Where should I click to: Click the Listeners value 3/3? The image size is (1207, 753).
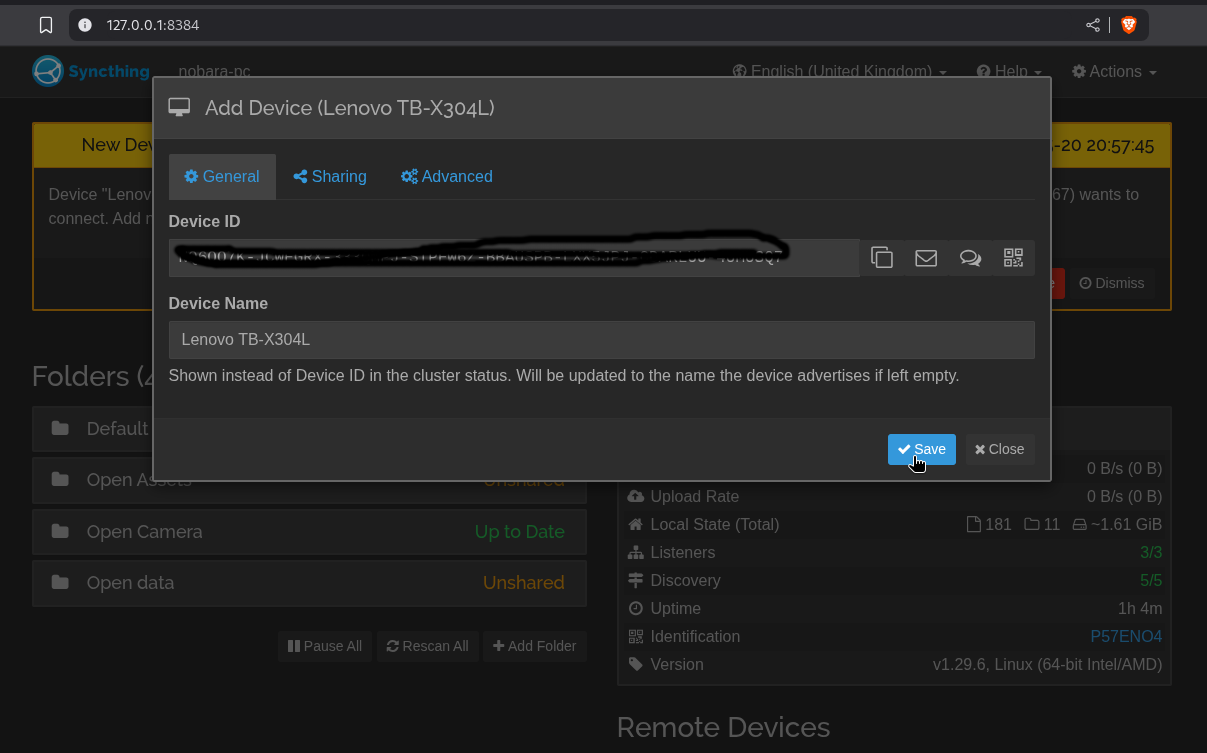(1151, 552)
